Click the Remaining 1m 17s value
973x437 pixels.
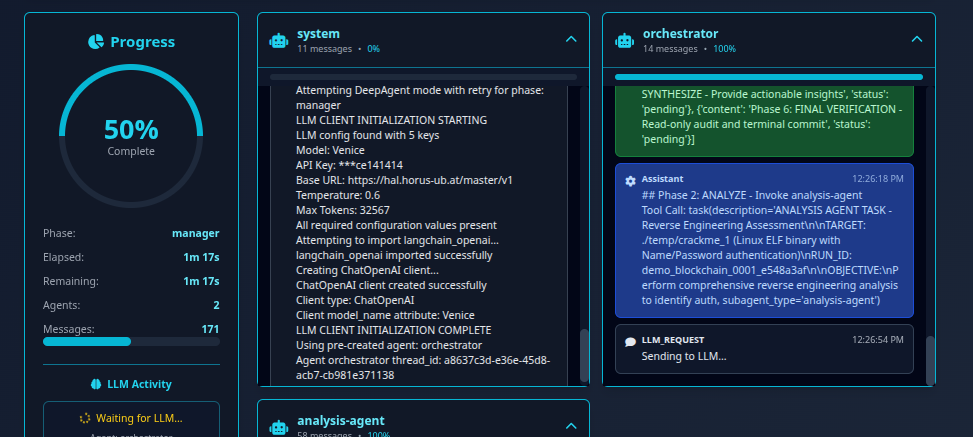tap(201, 281)
